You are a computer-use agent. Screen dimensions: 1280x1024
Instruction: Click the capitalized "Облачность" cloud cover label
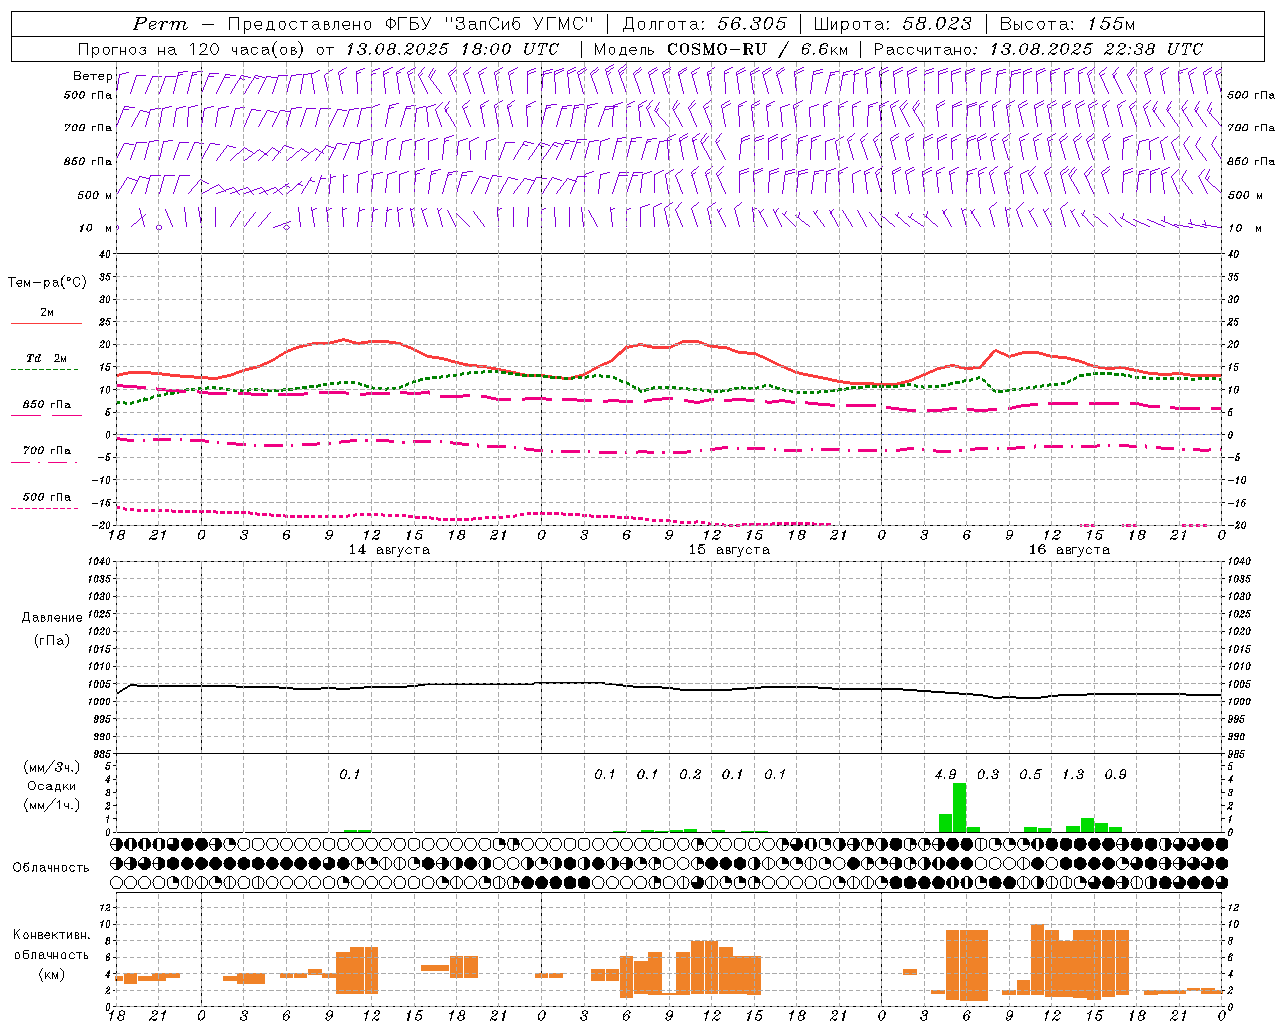pyautogui.click(x=51, y=867)
